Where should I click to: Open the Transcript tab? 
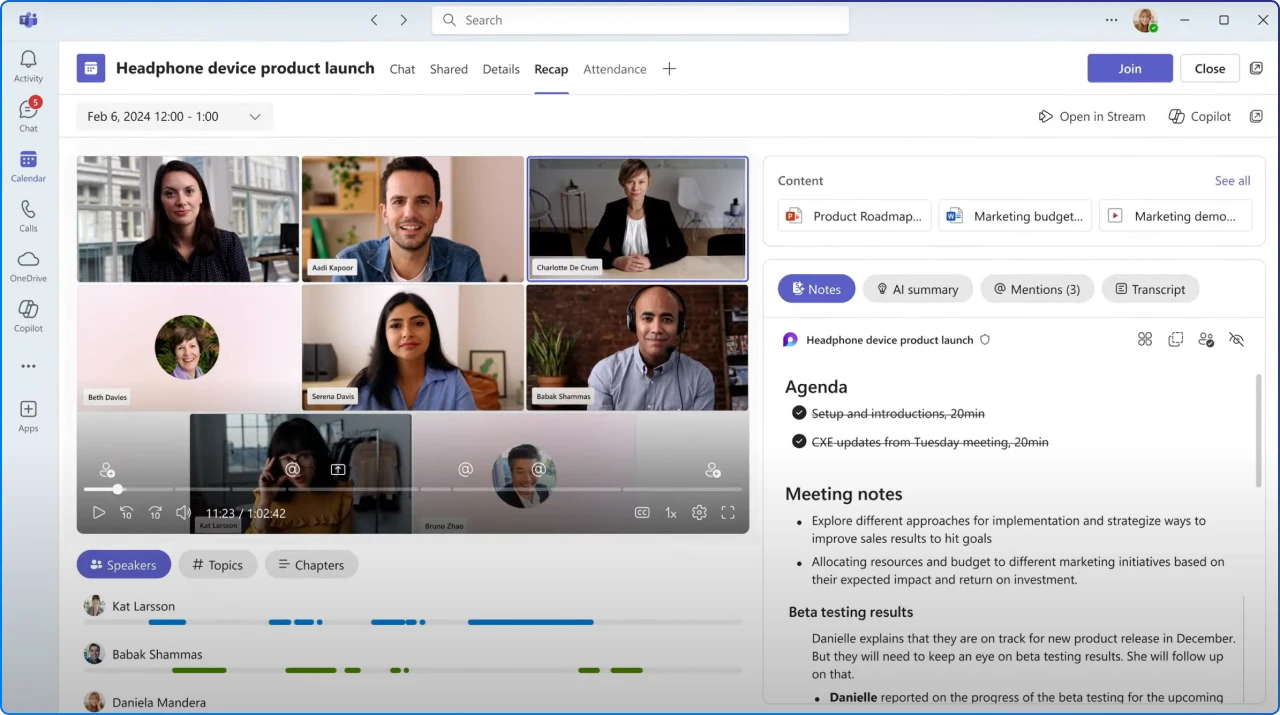coord(1150,289)
